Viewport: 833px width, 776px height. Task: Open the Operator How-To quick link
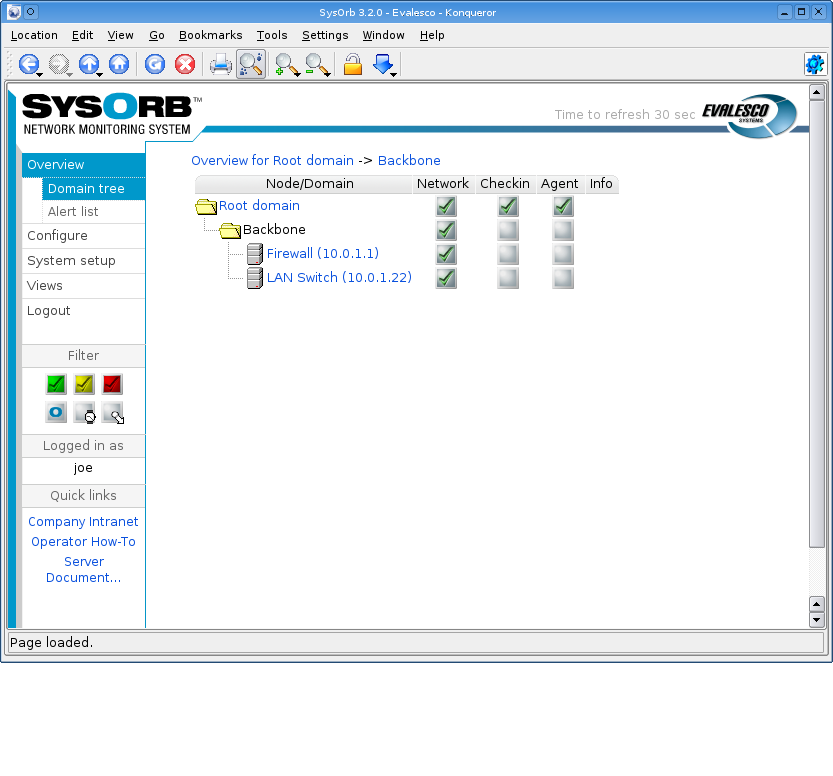point(83,542)
